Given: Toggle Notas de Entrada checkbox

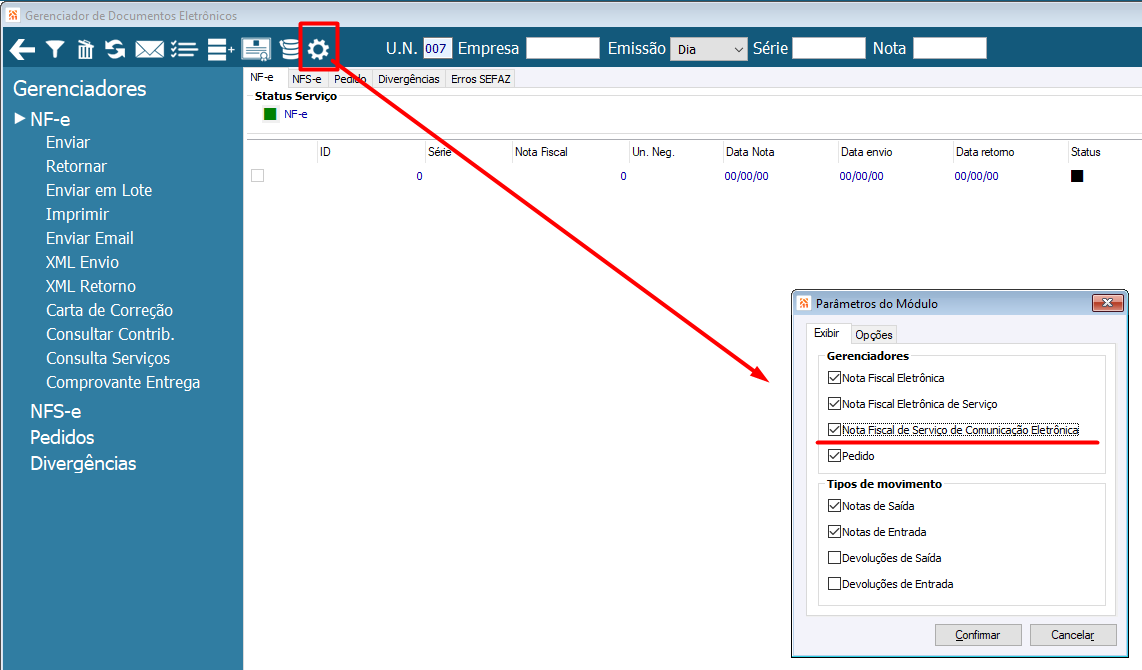Looking at the screenshot, I should [835, 532].
